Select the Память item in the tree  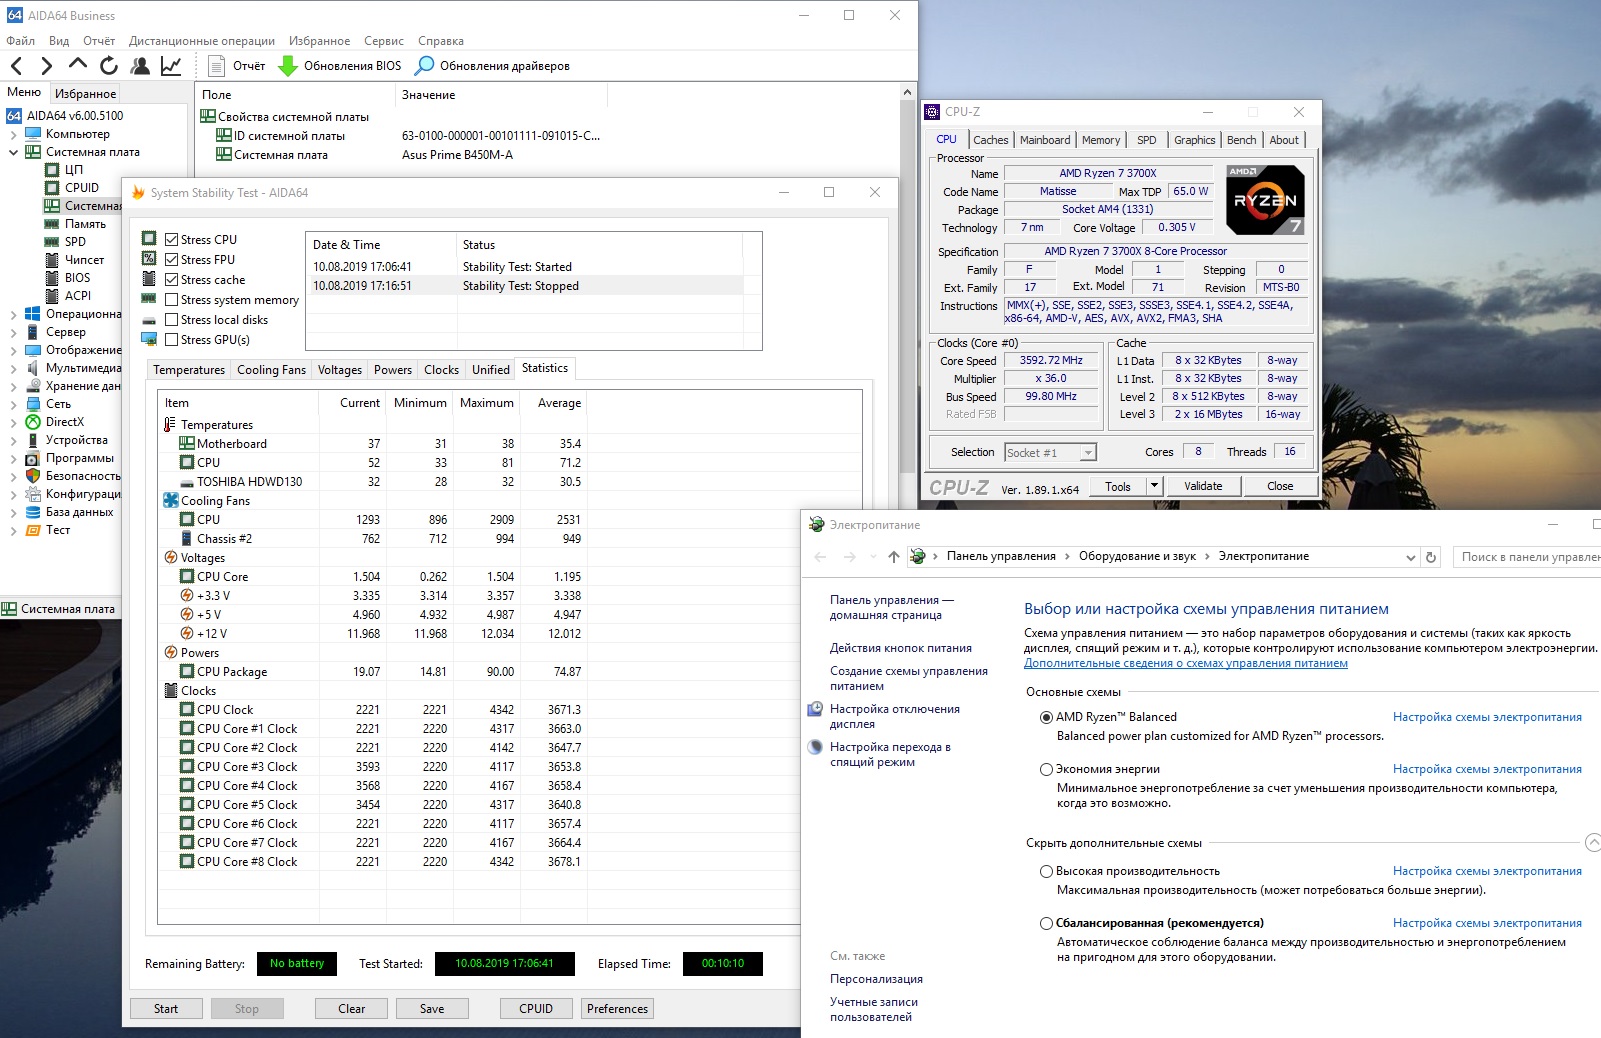tap(85, 224)
